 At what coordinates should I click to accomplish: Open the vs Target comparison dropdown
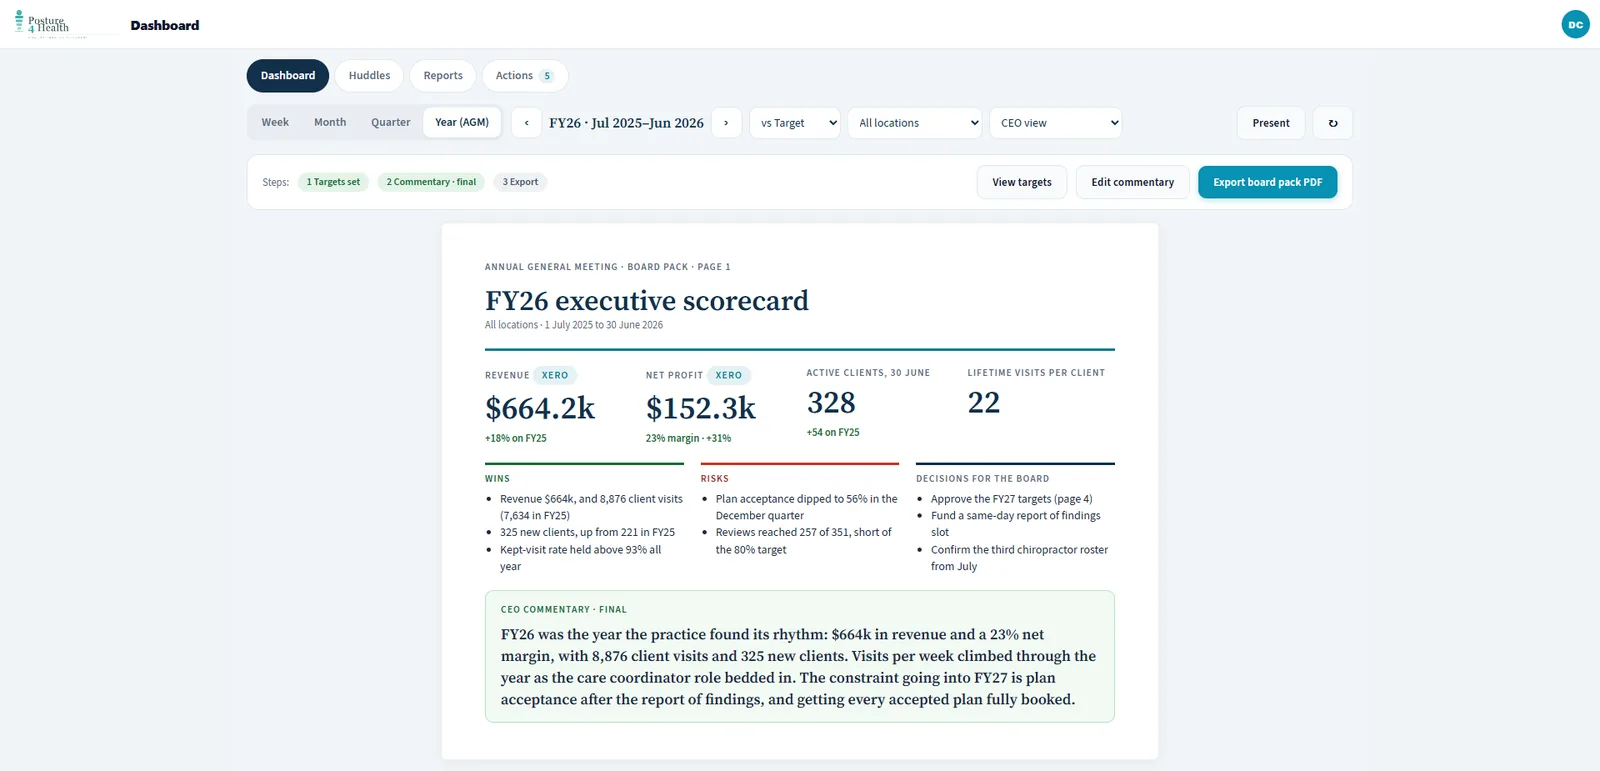tap(795, 123)
